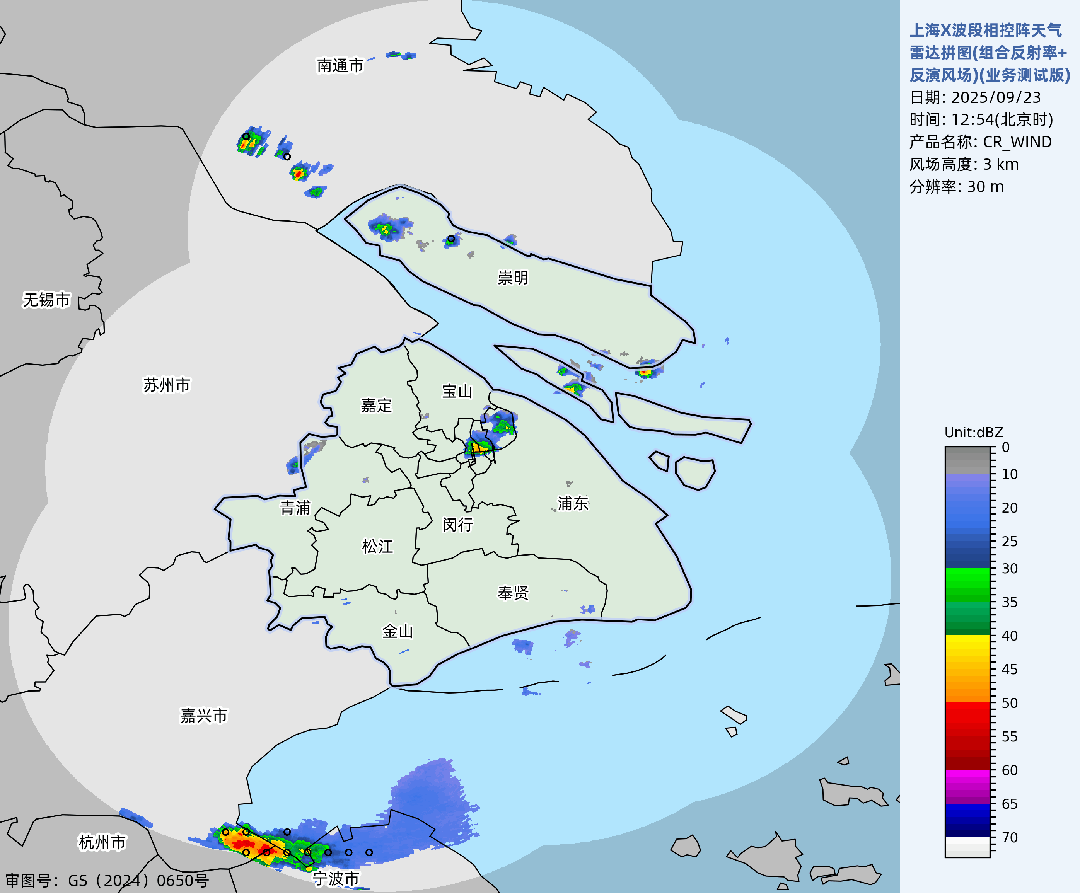Click the time text 12:54(北京时)
The width and height of the screenshot is (1080, 893).
click(1002, 120)
